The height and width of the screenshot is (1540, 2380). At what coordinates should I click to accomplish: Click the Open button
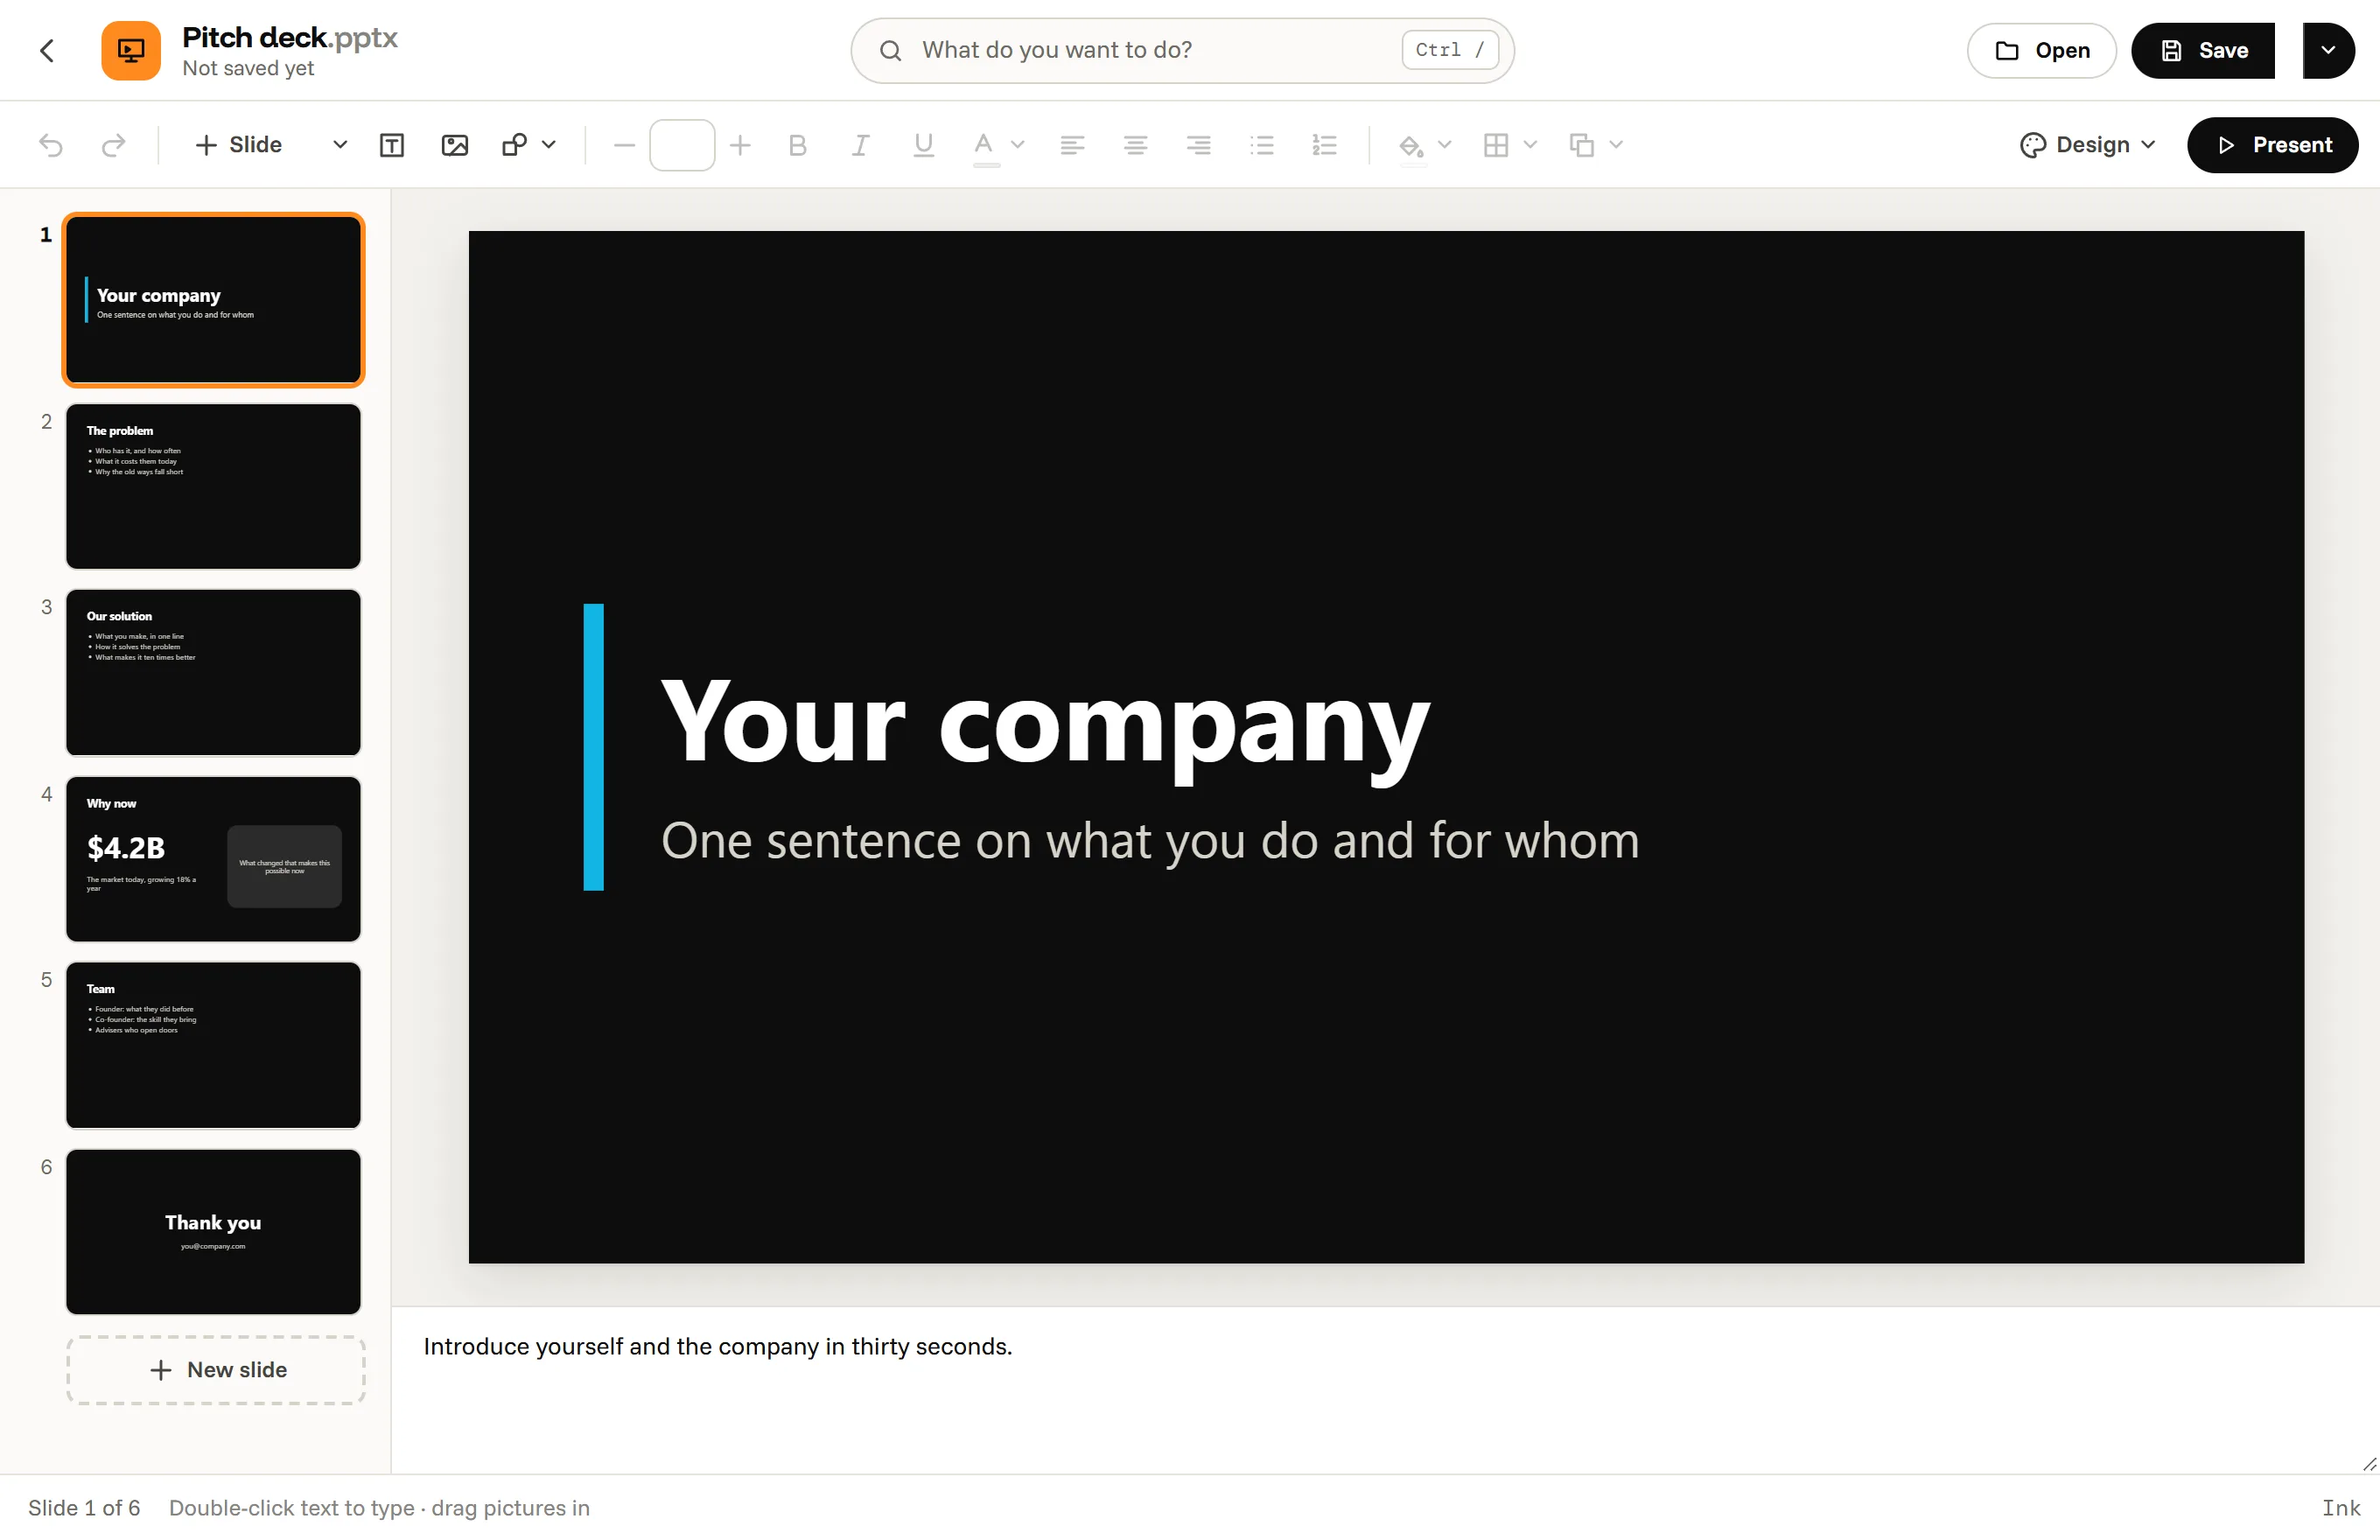tap(2042, 50)
